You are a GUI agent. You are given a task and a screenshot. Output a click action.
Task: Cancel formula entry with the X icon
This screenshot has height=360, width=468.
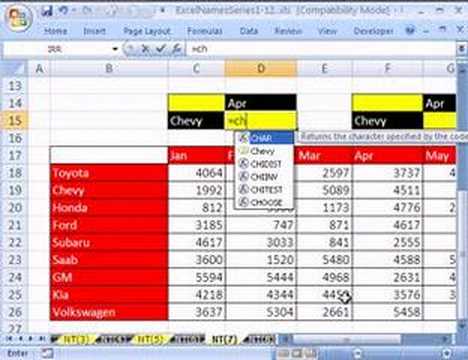click(x=145, y=49)
